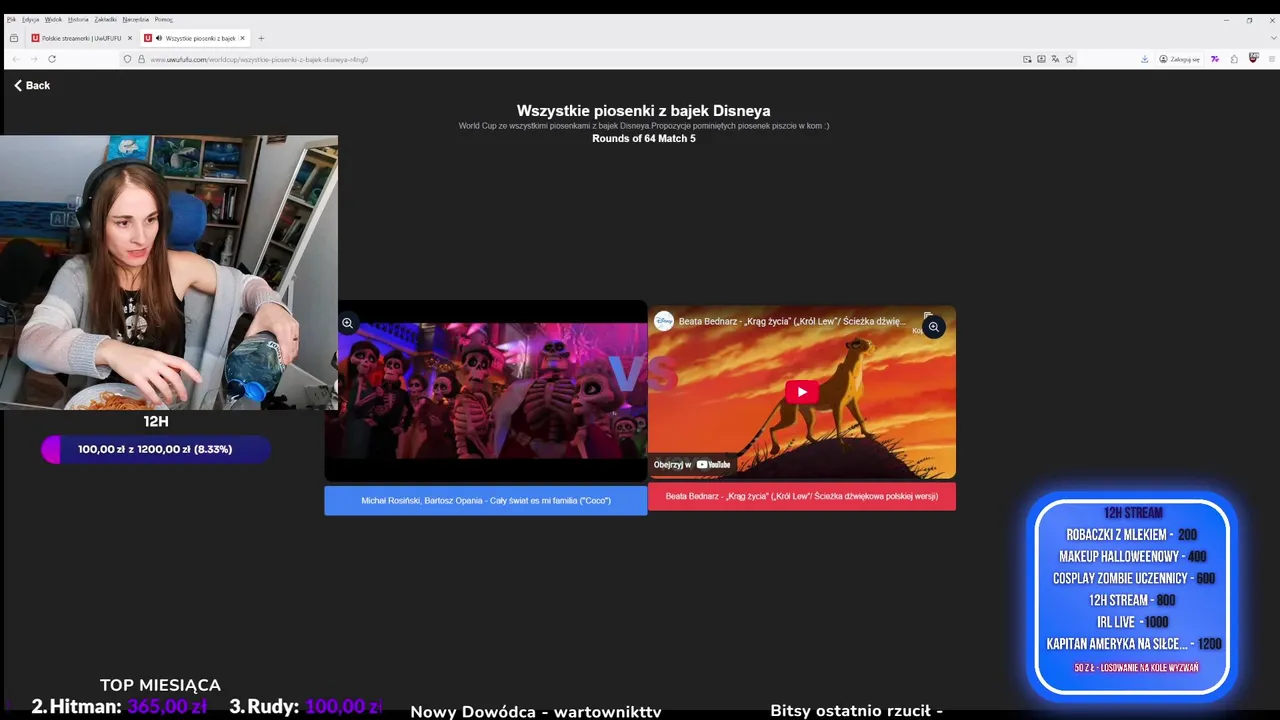This screenshot has height=720, width=1280.
Task: Open the Beata Bednarz video title link
Action: click(791, 321)
